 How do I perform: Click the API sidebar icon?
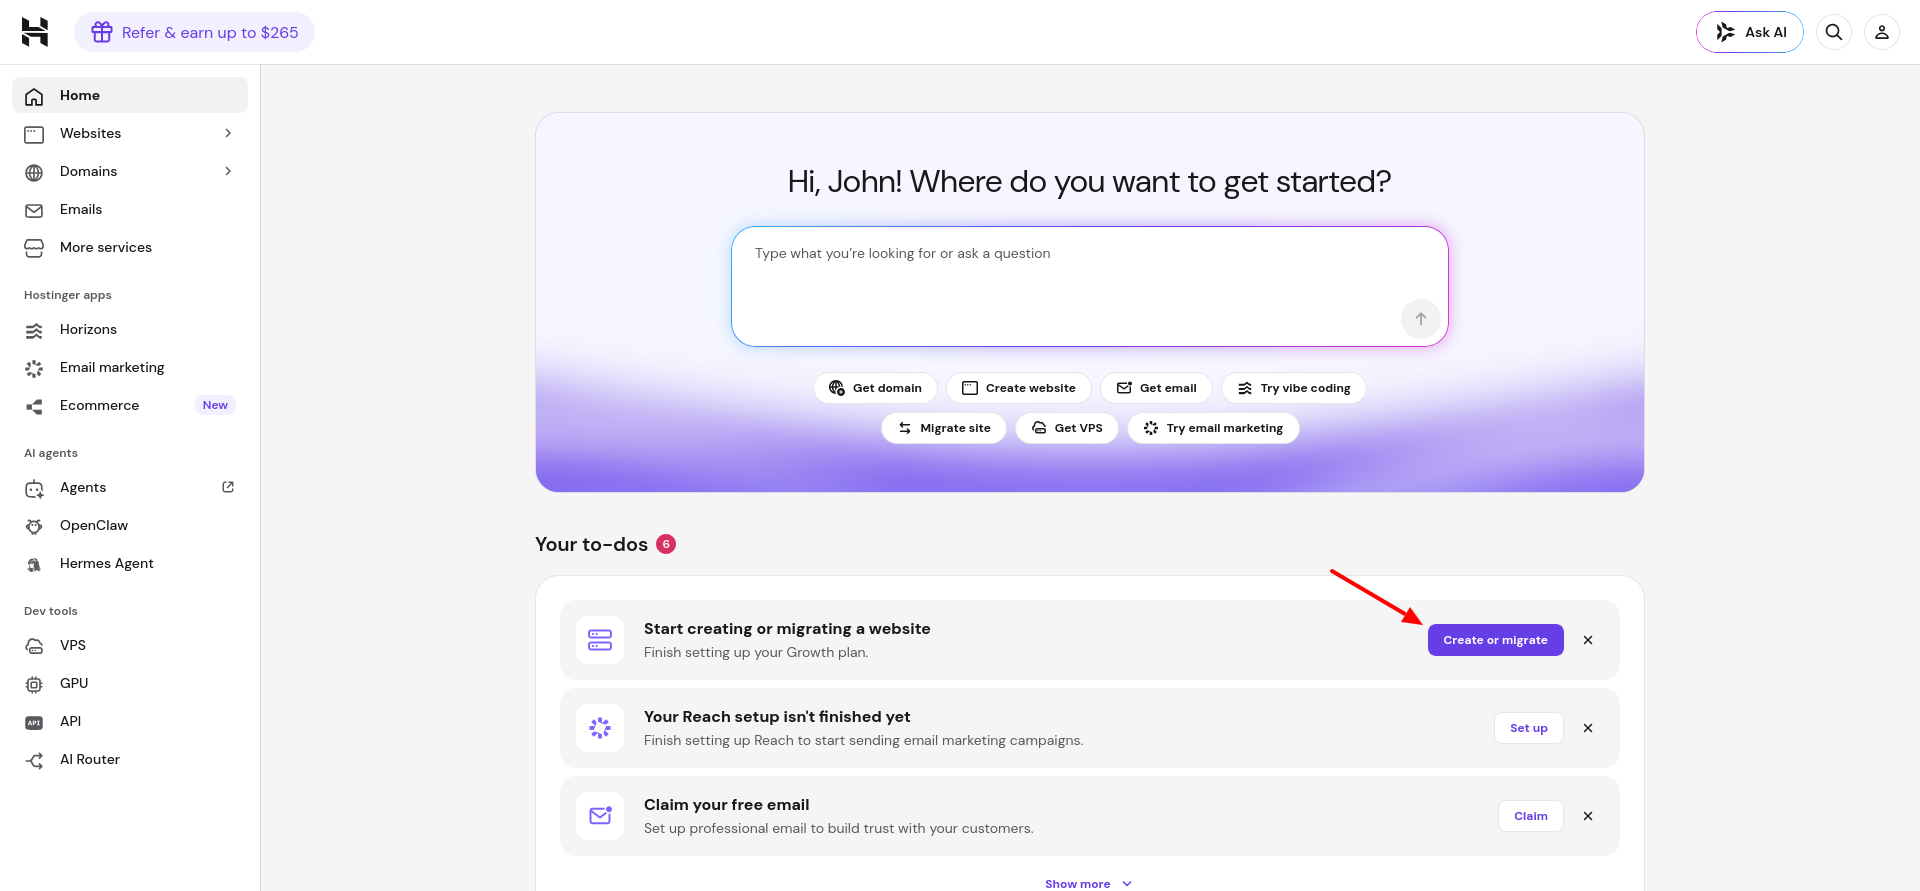coord(34,722)
